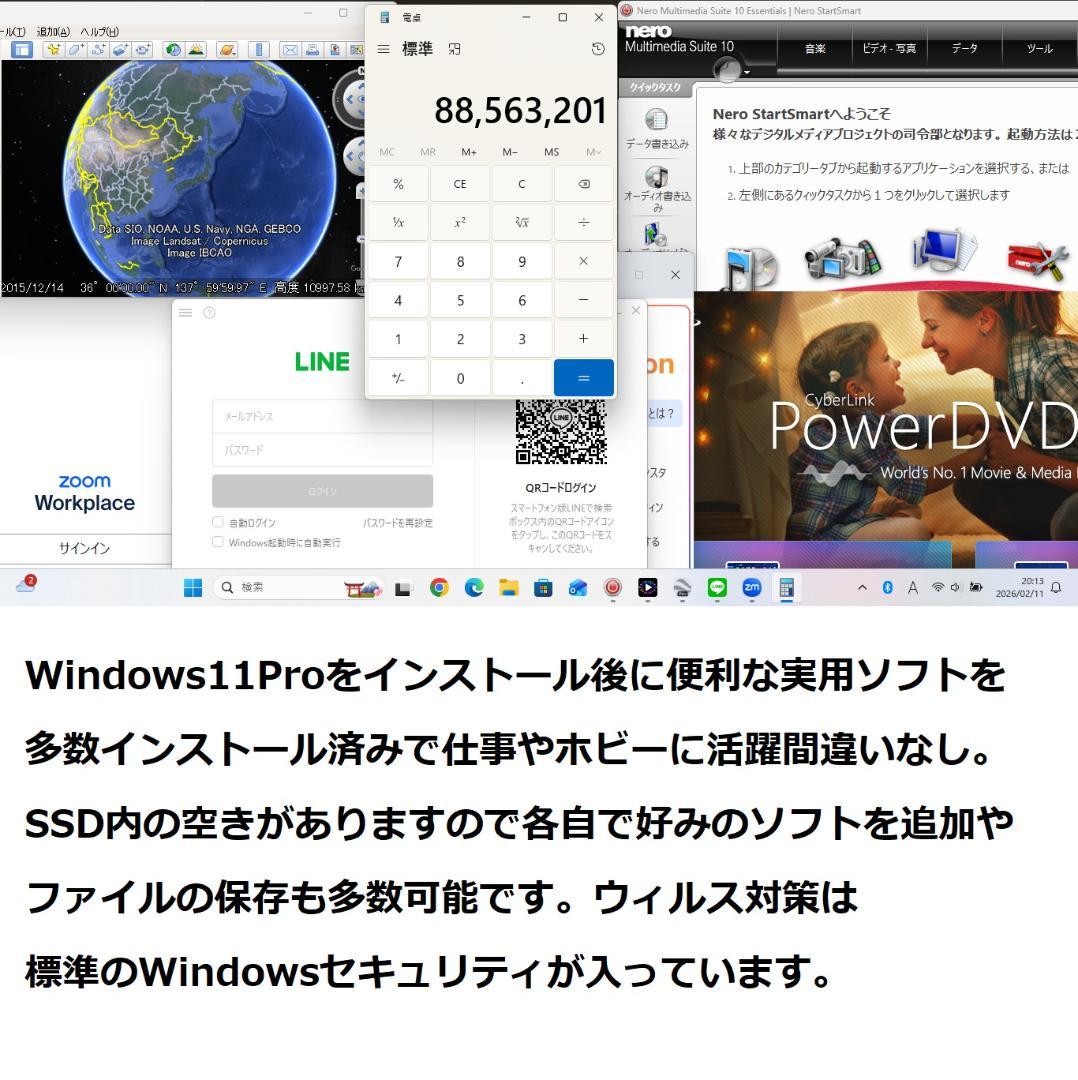Click the メールアドレス input field in LINE
The height and width of the screenshot is (1080, 1078).
(x=322, y=416)
